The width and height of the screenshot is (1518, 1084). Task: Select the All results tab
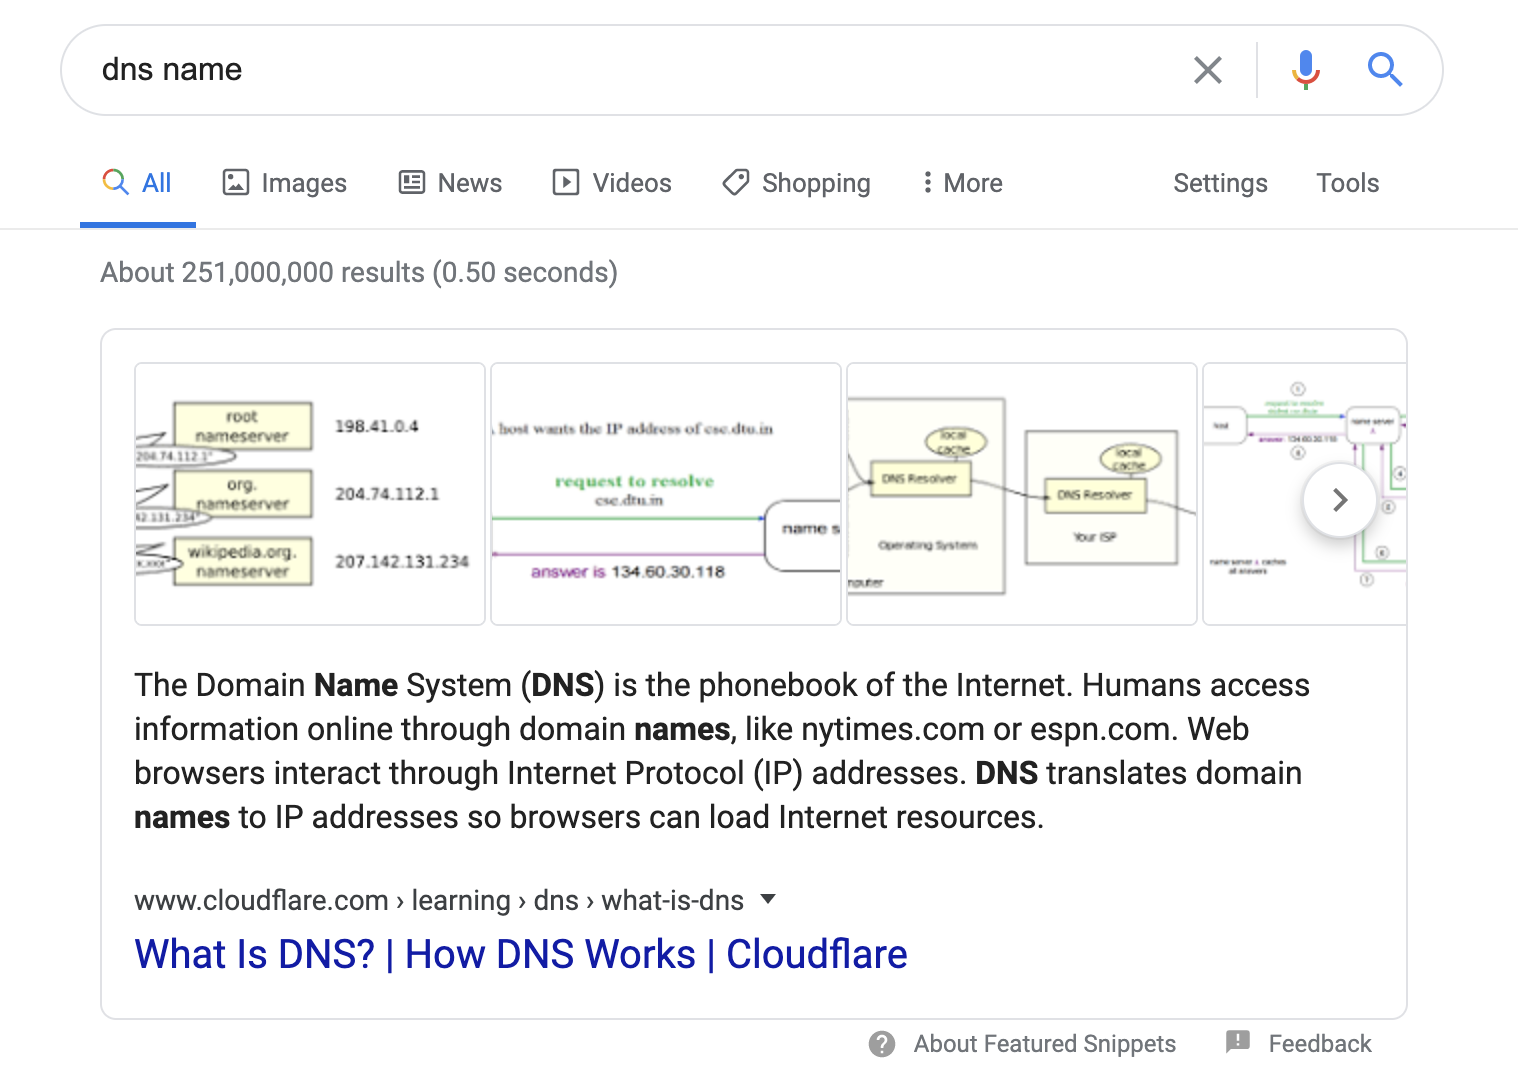pyautogui.click(x=138, y=183)
